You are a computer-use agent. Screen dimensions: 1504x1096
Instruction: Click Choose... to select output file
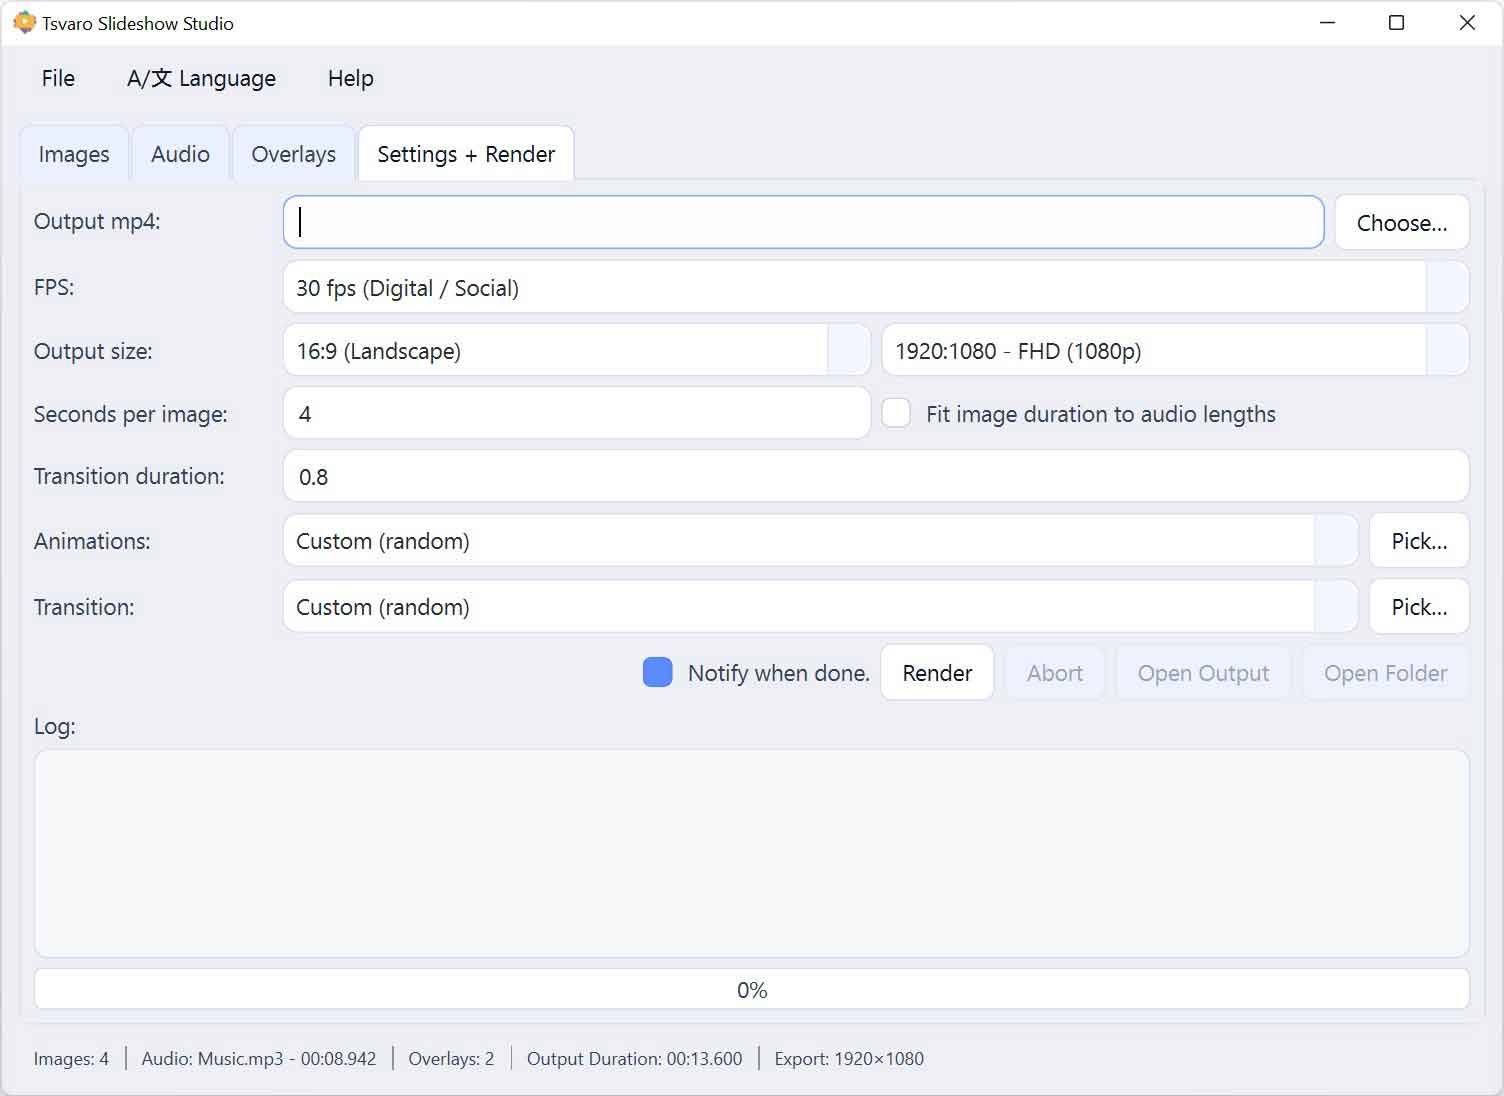[x=1401, y=223]
